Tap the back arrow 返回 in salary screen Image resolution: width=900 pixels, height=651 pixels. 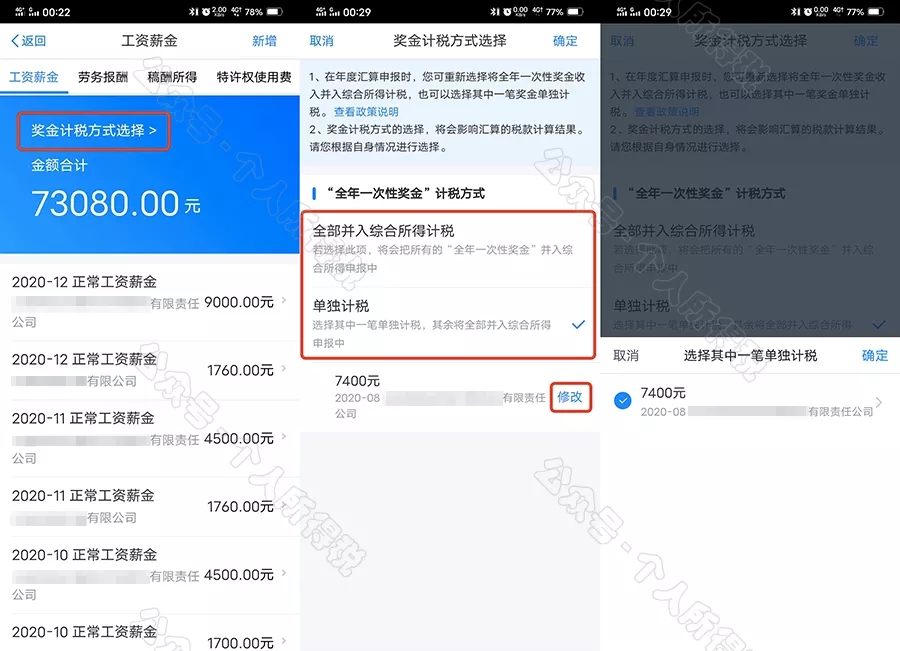[x=28, y=41]
